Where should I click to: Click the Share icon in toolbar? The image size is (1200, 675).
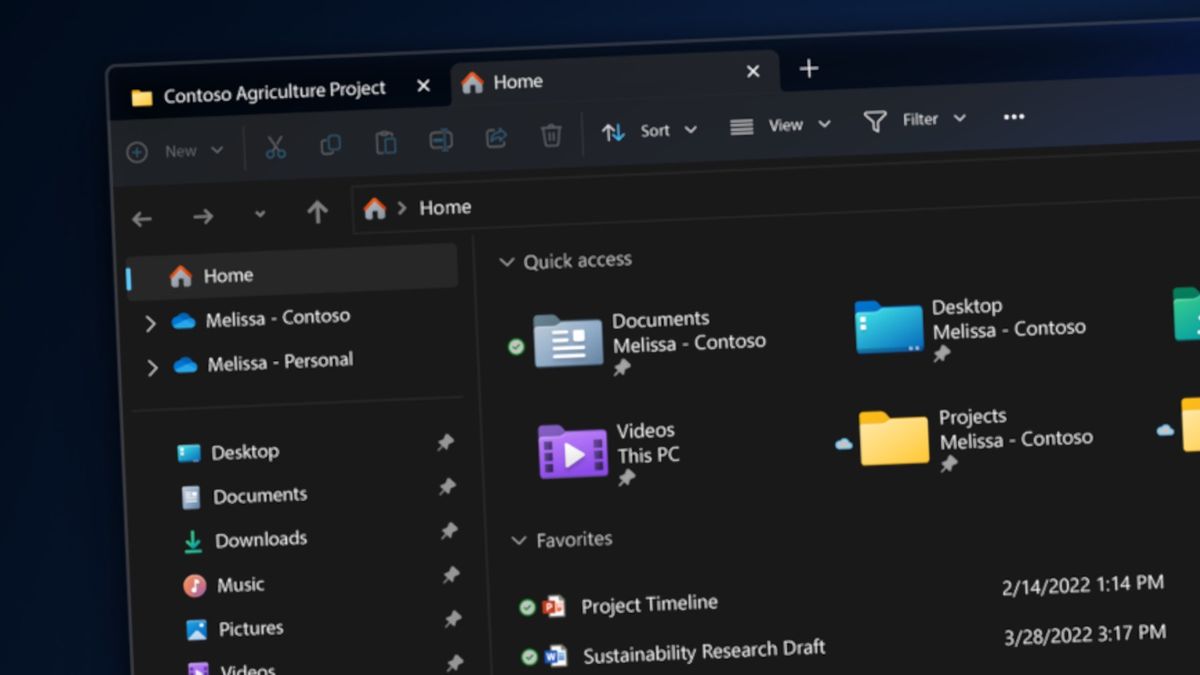[496, 137]
